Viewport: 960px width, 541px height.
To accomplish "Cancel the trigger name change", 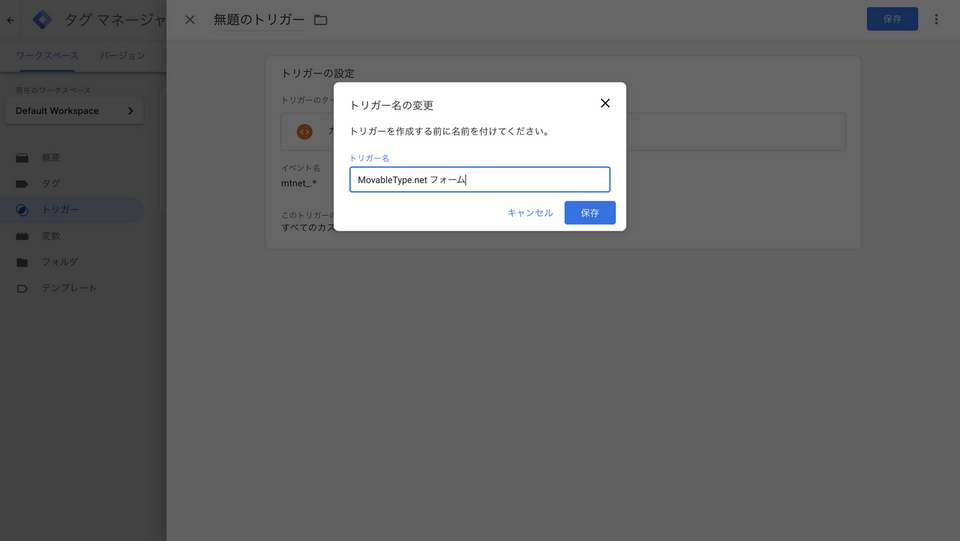I will click(530, 213).
